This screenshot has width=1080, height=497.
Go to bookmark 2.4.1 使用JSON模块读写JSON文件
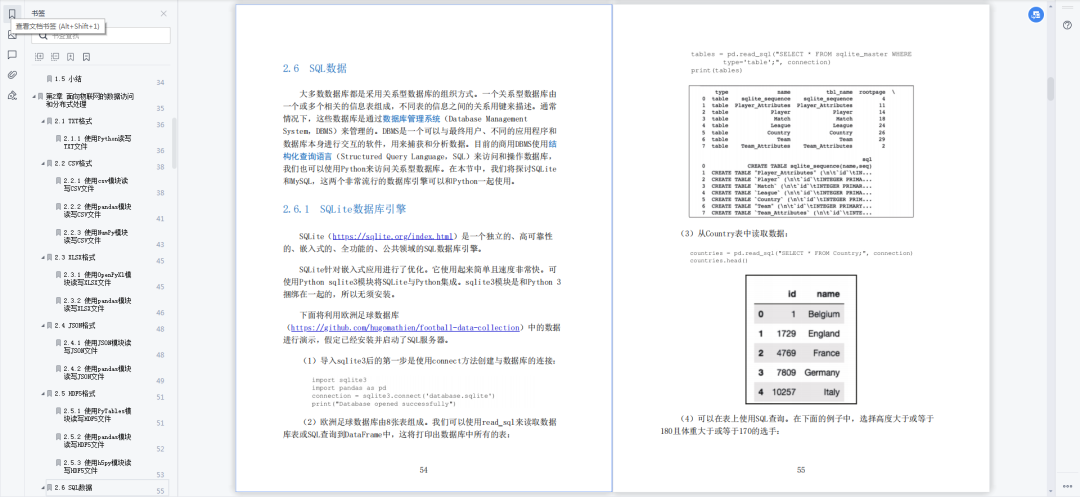click(96, 346)
